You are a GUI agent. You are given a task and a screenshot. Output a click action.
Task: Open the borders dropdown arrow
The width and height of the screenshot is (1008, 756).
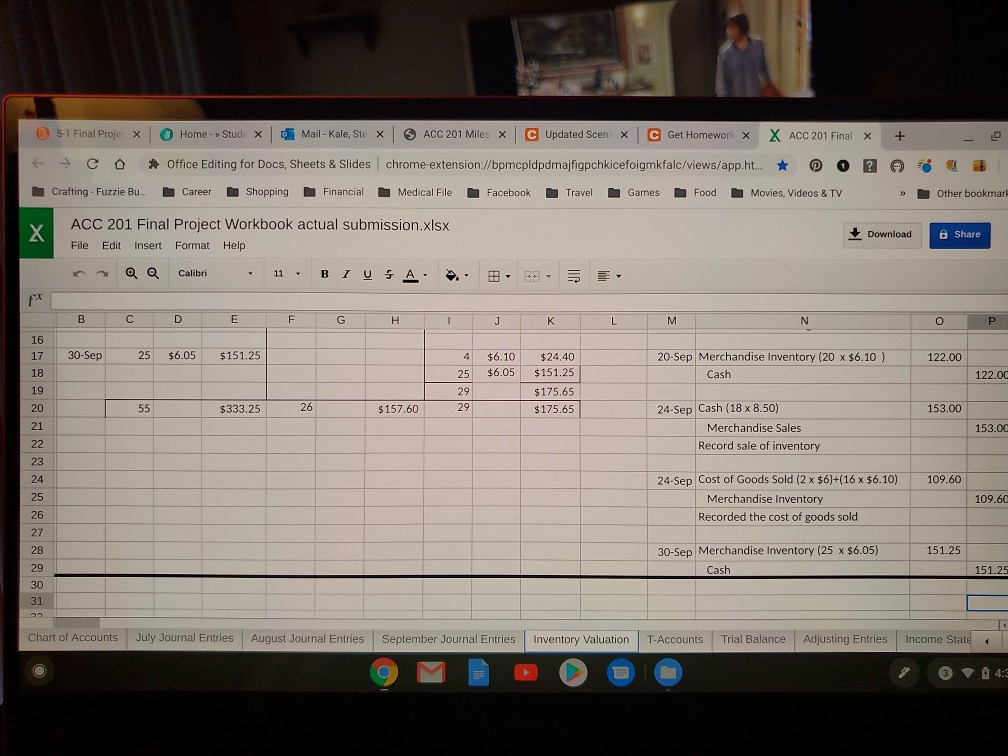point(508,276)
